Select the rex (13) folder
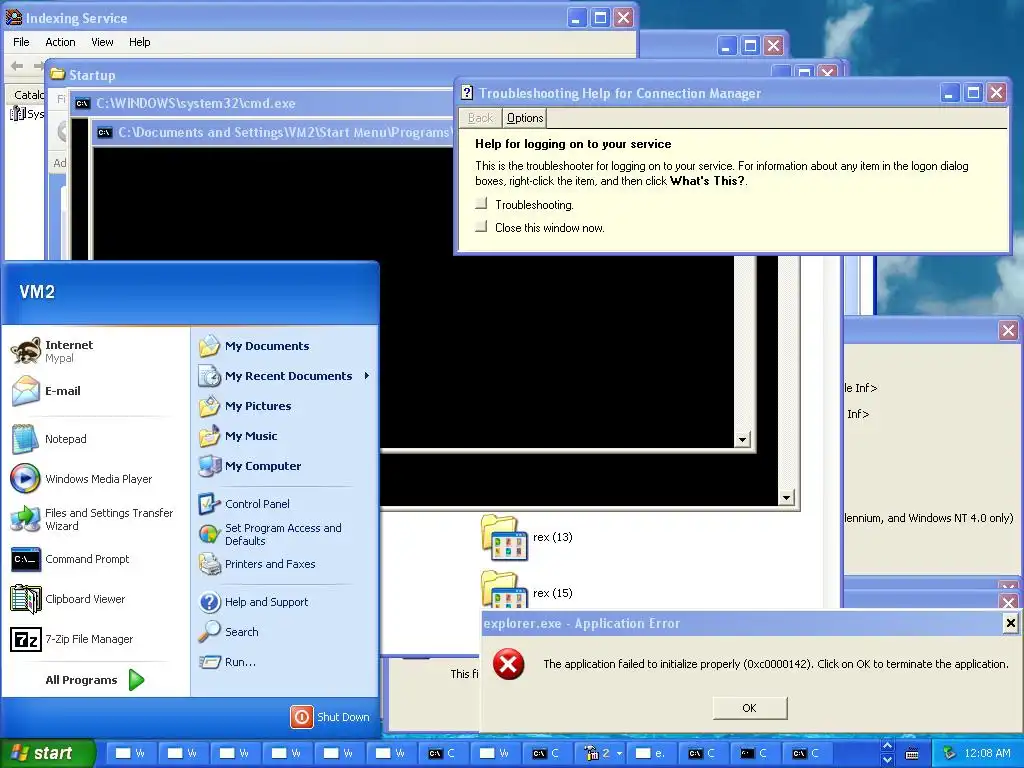The height and width of the screenshot is (768, 1024). (x=526, y=537)
